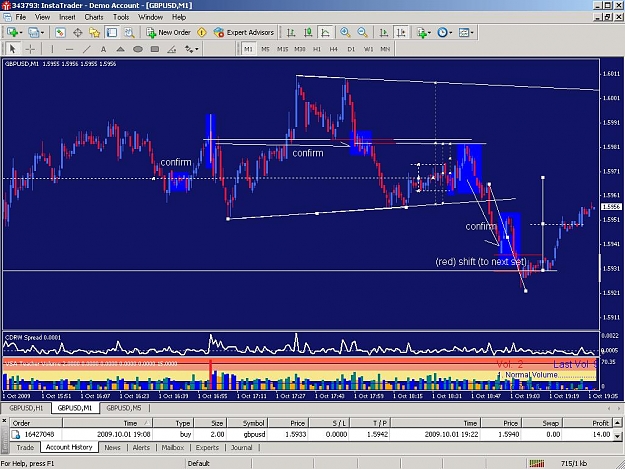The image size is (625, 469).
Task: Toggle Auto Scroll chart icon
Action: tap(384, 33)
